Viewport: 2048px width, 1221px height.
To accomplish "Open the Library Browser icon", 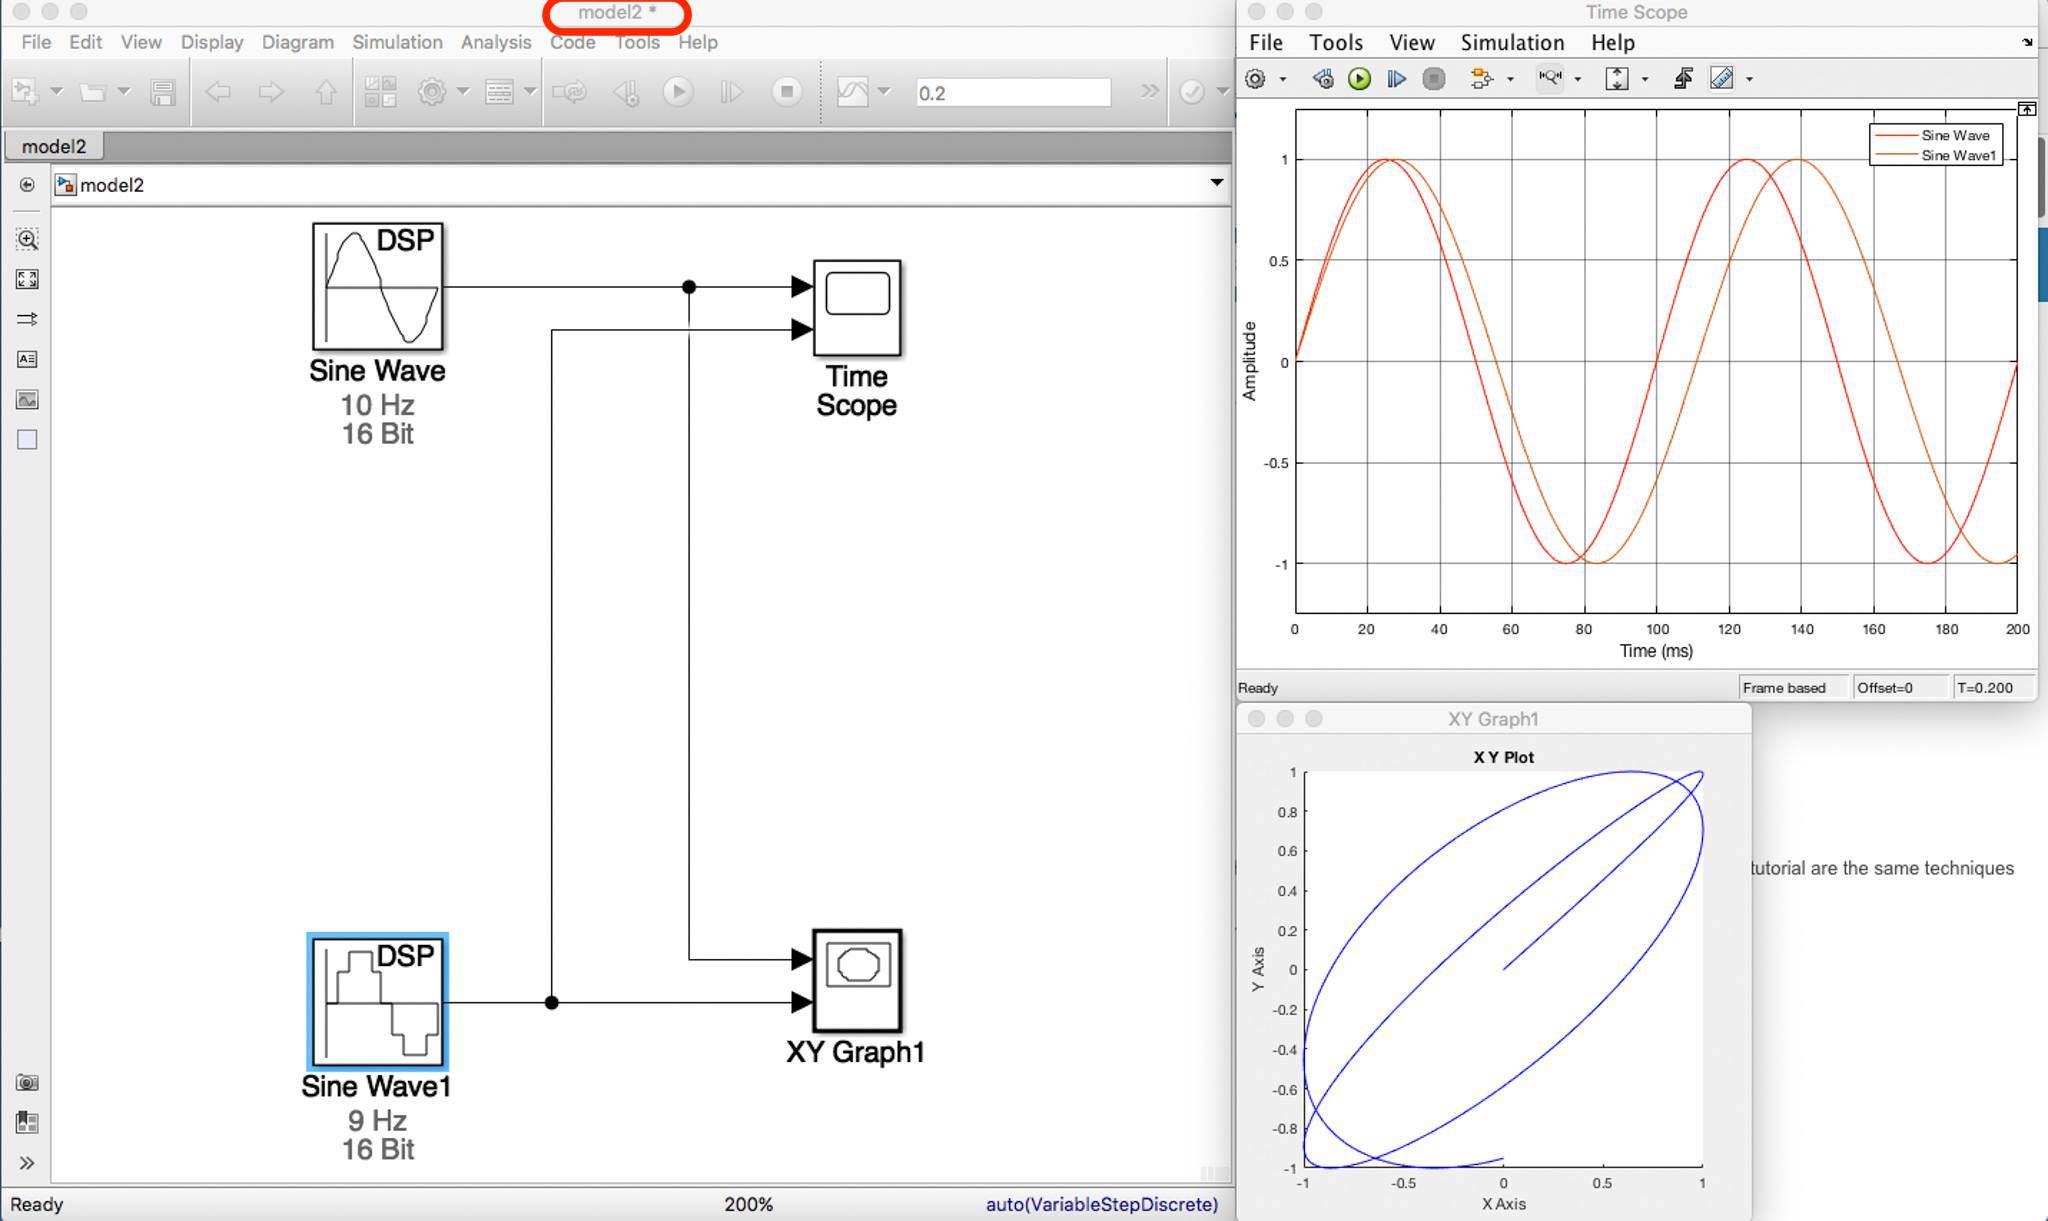I will 380,92.
